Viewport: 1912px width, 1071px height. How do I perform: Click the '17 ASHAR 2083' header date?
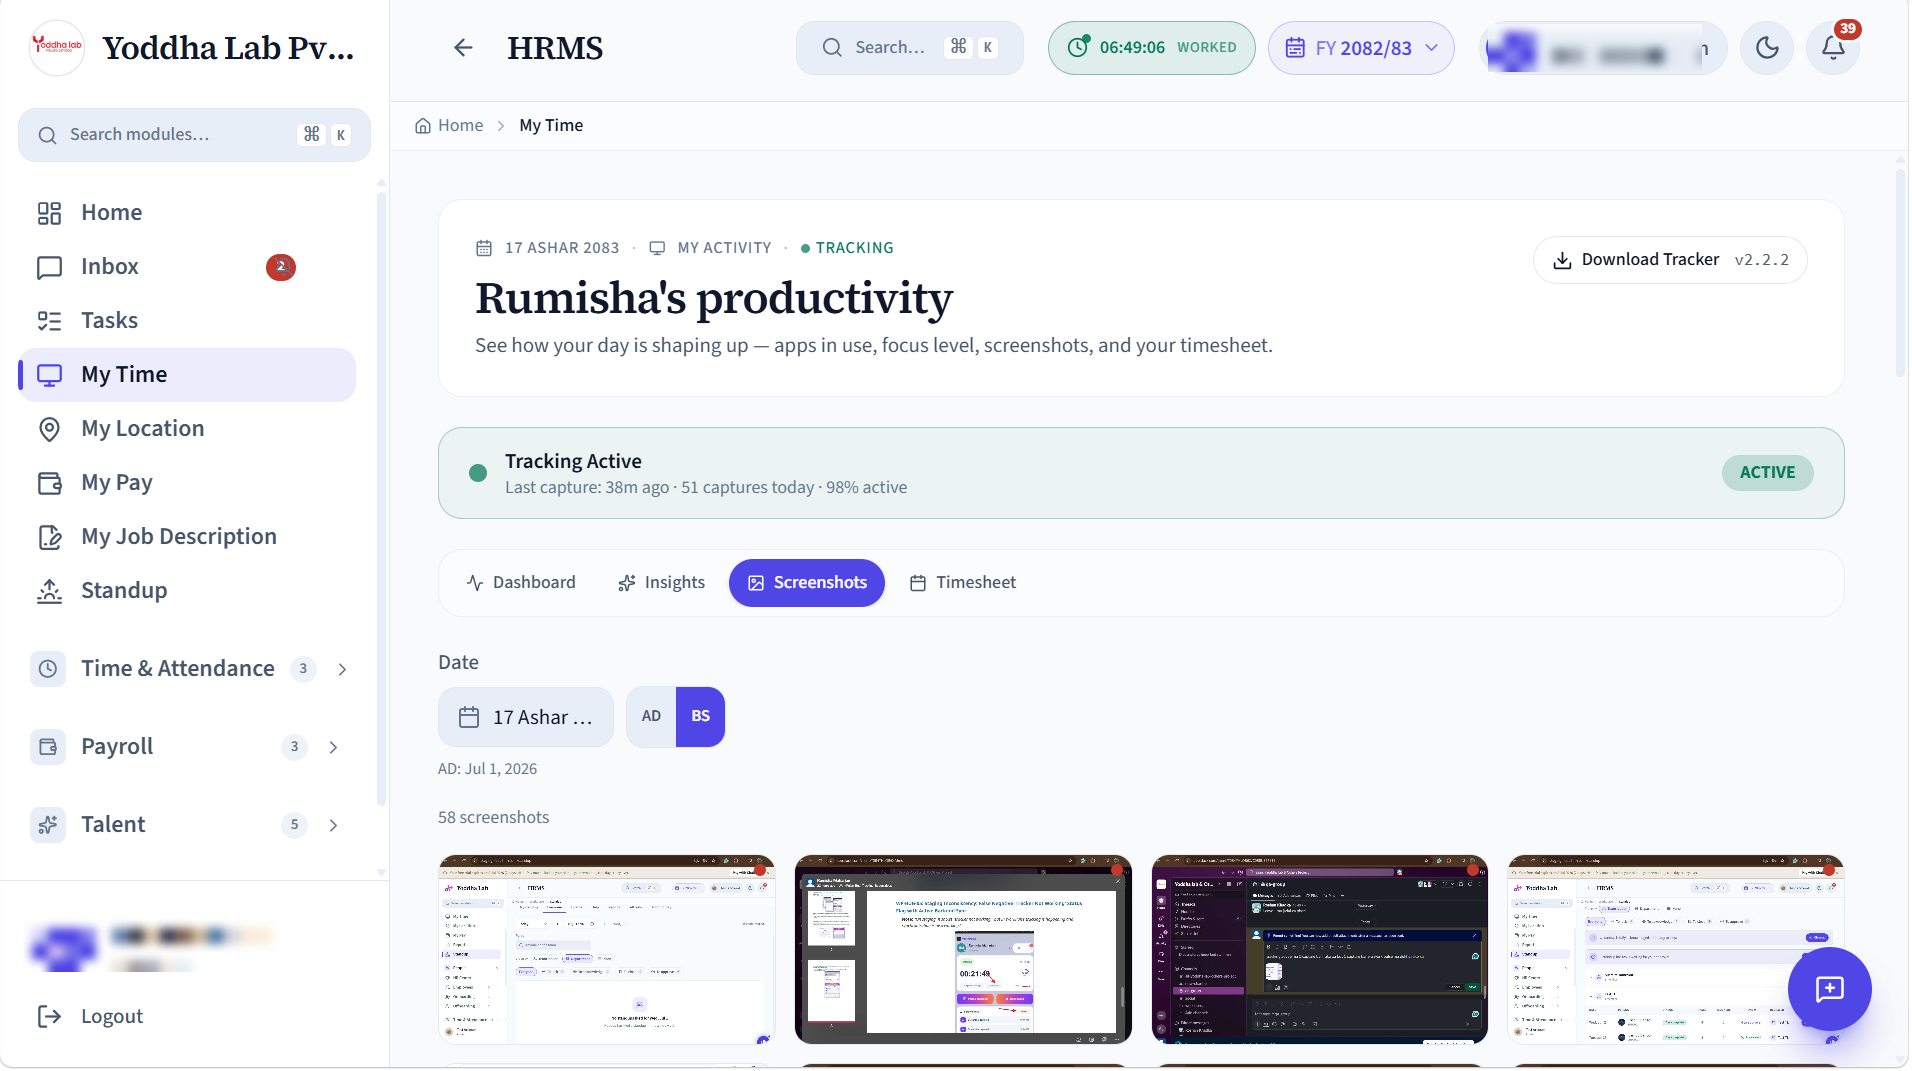coord(562,248)
